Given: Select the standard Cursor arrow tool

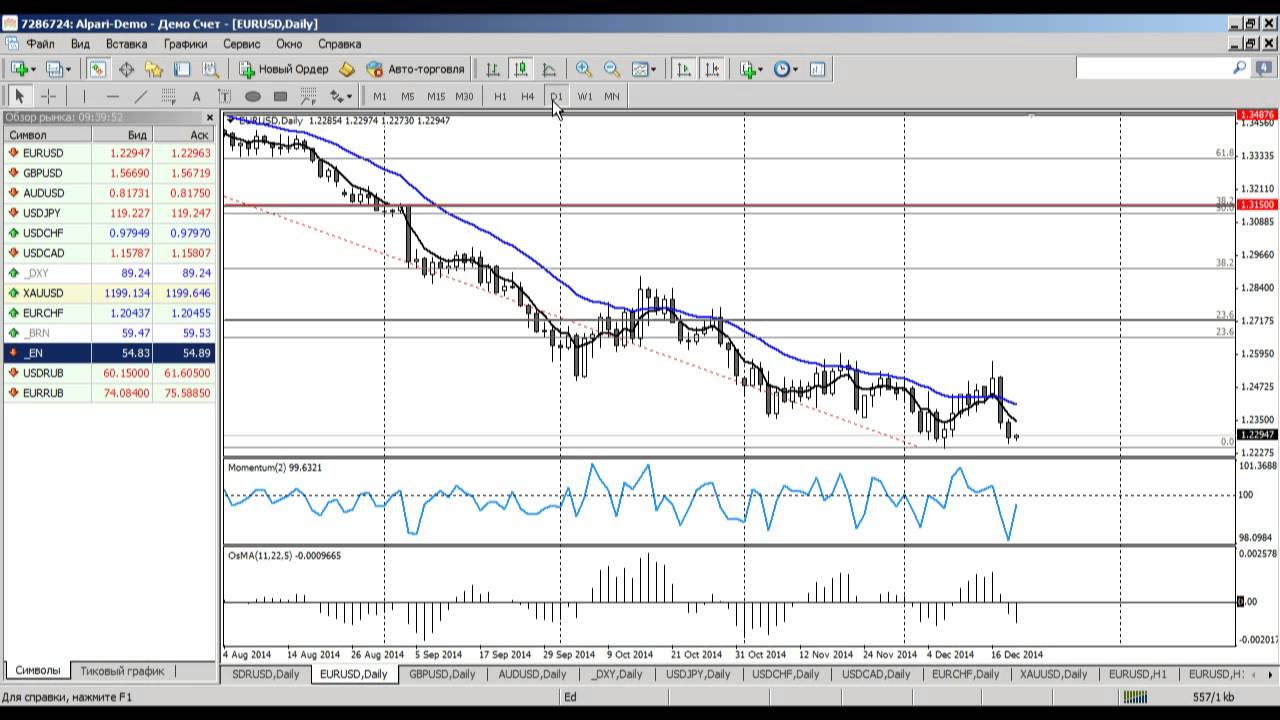Looking at the screenshot, I should (19, 96).
